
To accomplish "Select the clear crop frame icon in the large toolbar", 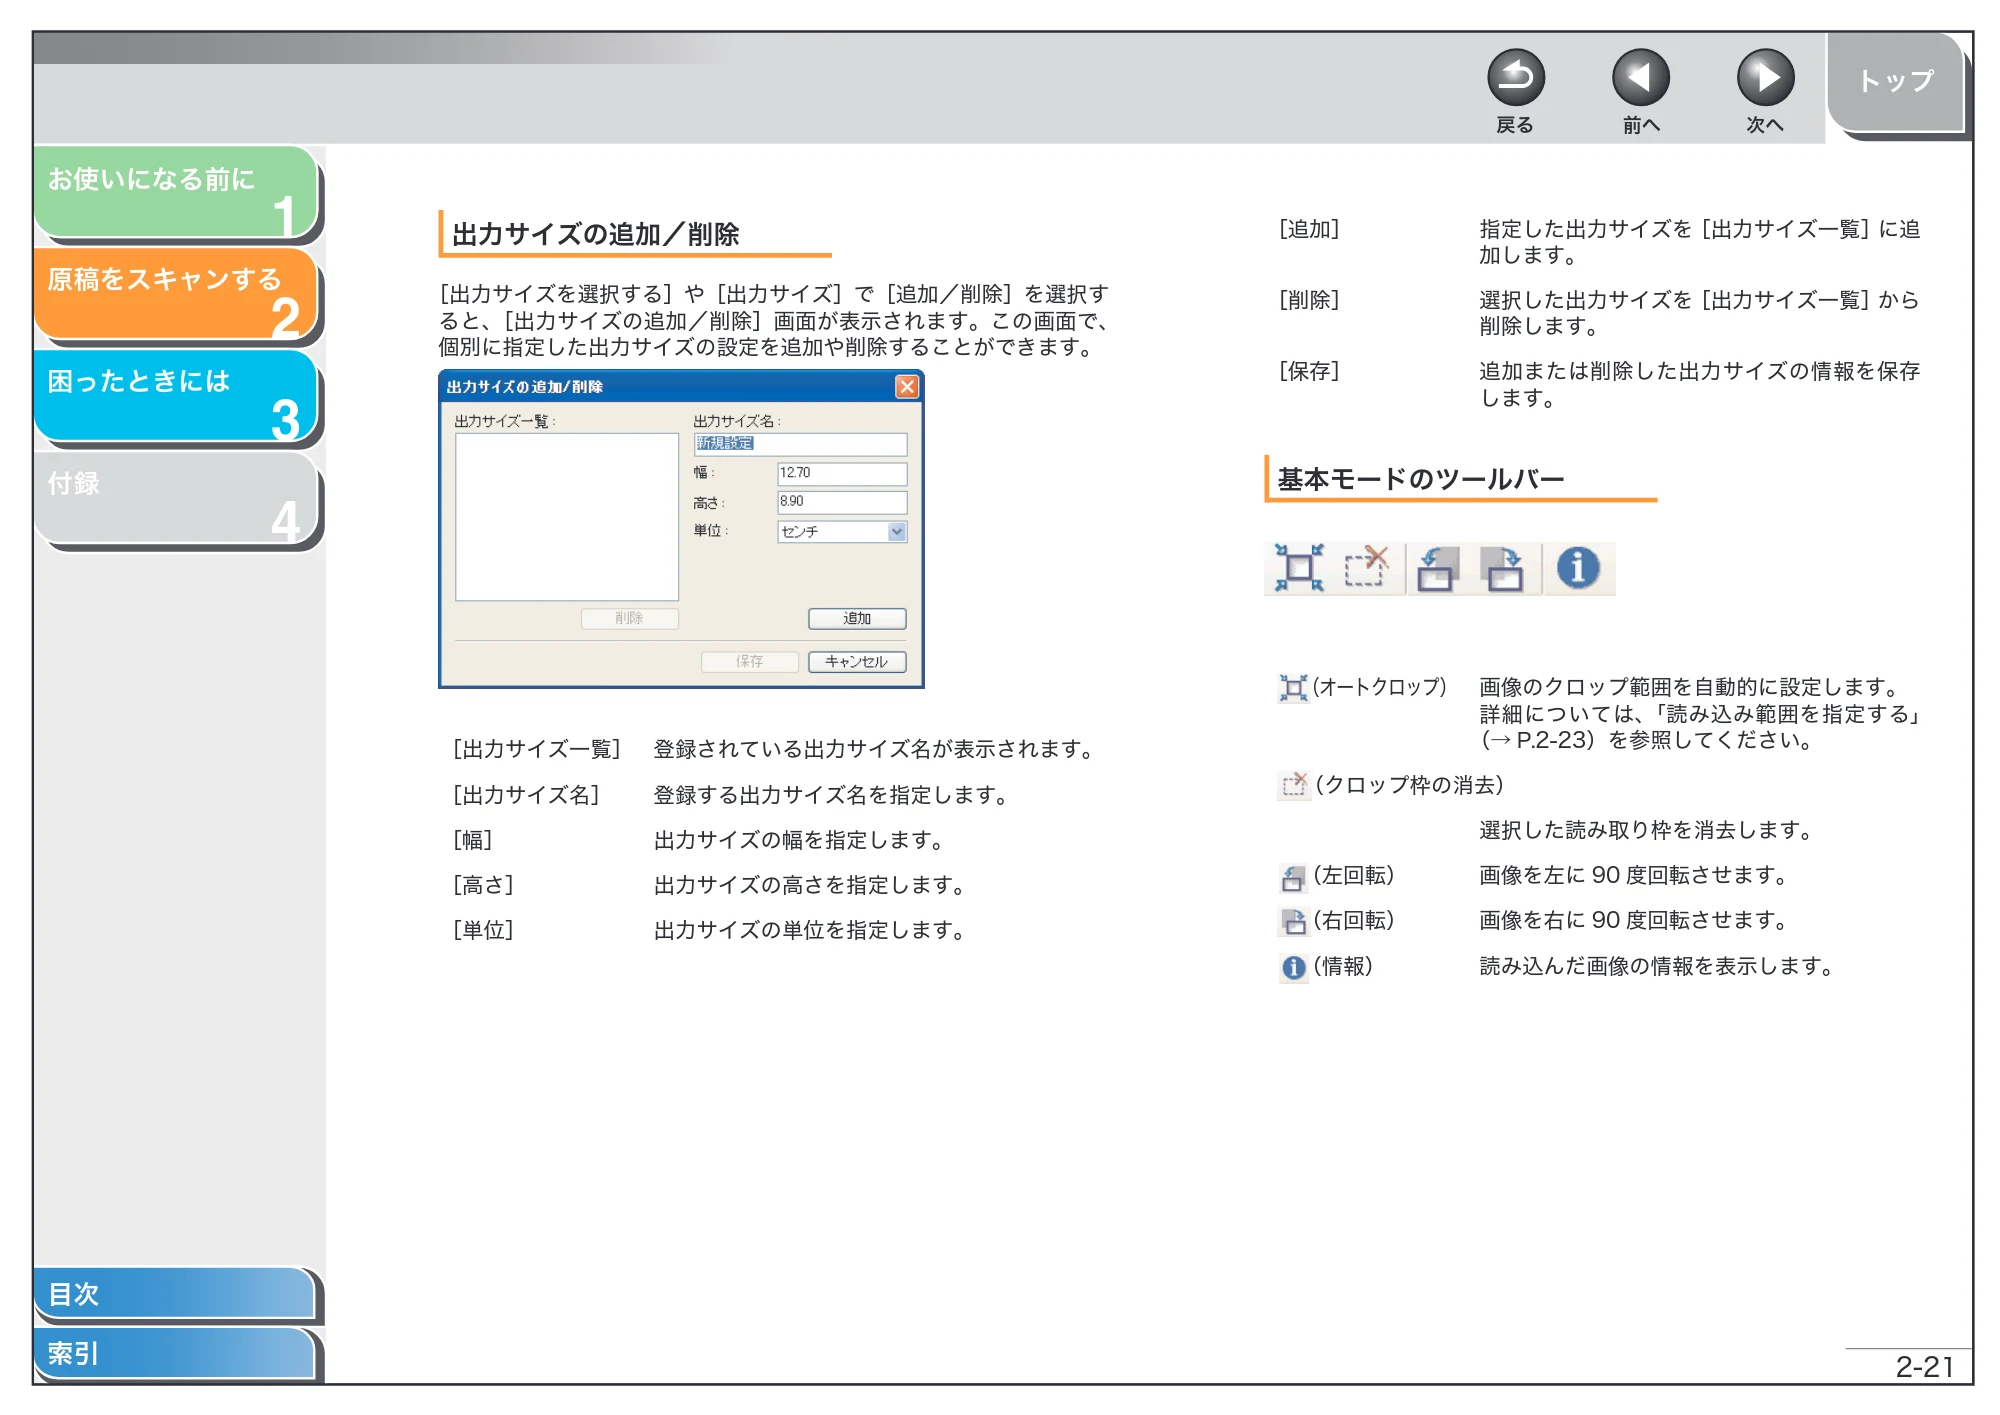I will coord(1367,568).
